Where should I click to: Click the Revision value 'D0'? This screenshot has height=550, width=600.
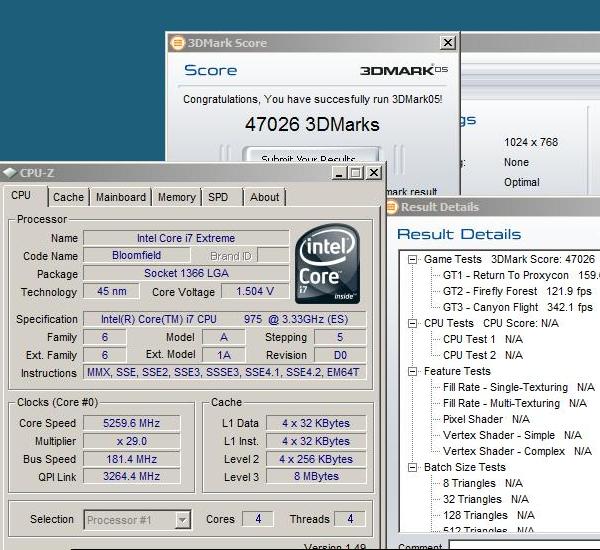[340, 355]
